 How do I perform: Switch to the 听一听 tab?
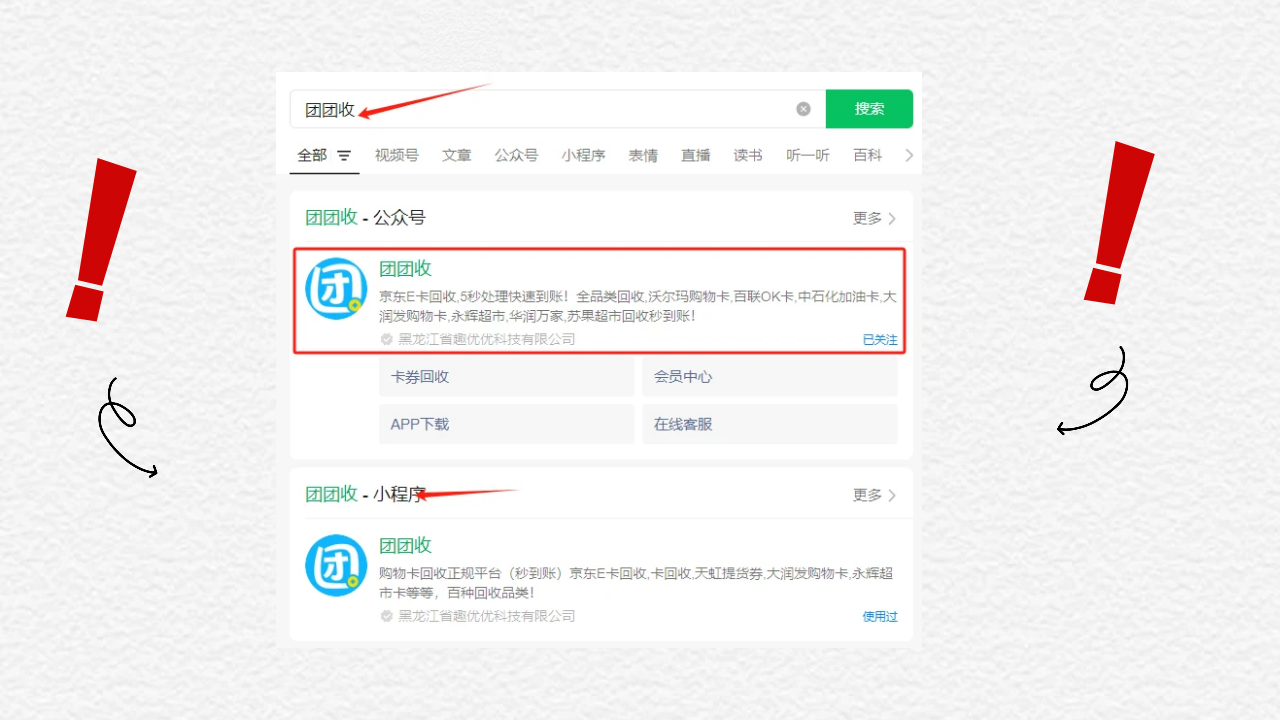pyautogui.click(x=808, y=155)
